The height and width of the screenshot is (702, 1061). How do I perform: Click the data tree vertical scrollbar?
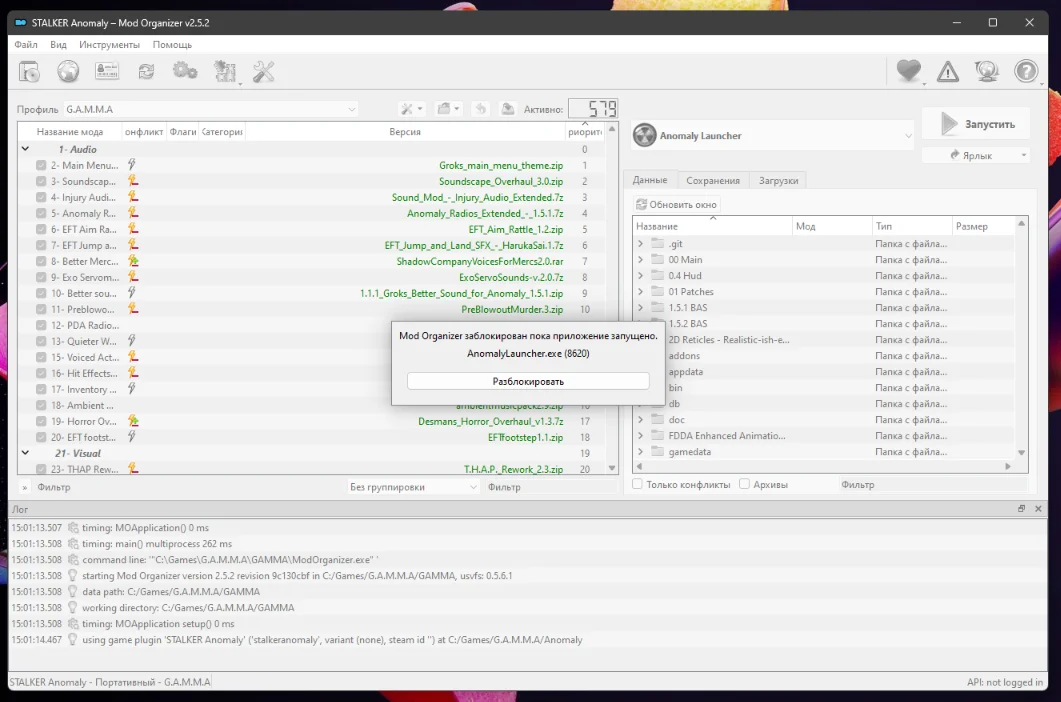point(1021,338)
